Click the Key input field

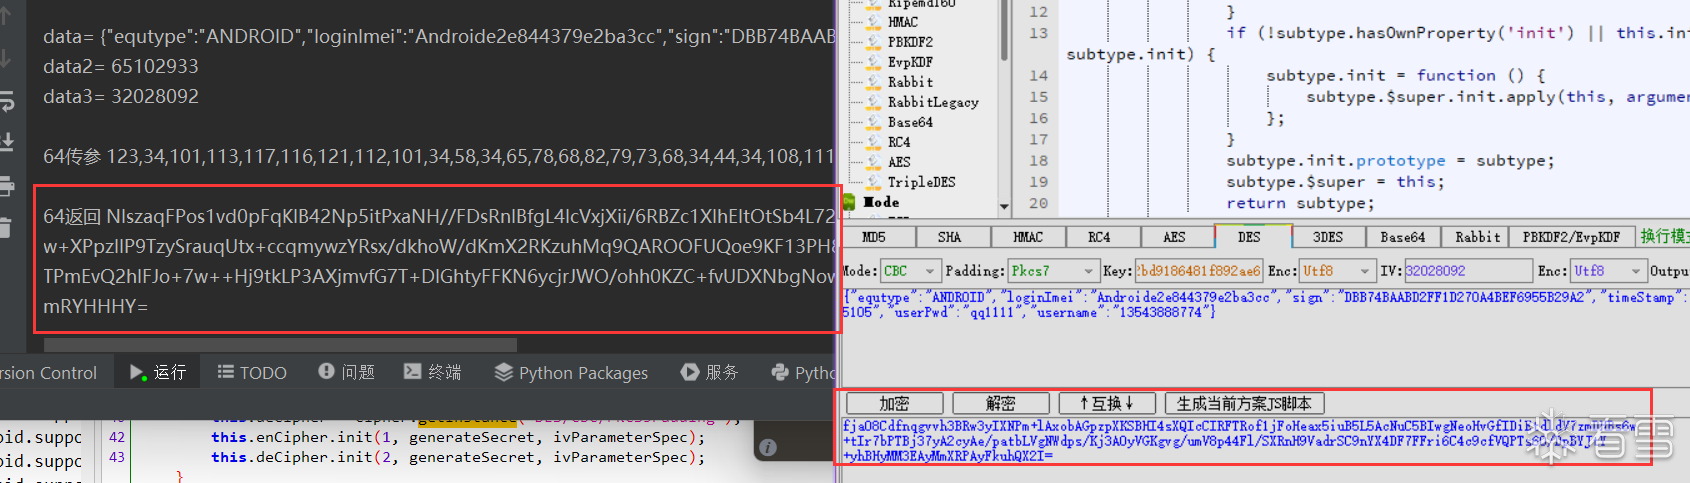click(1199, 271)
